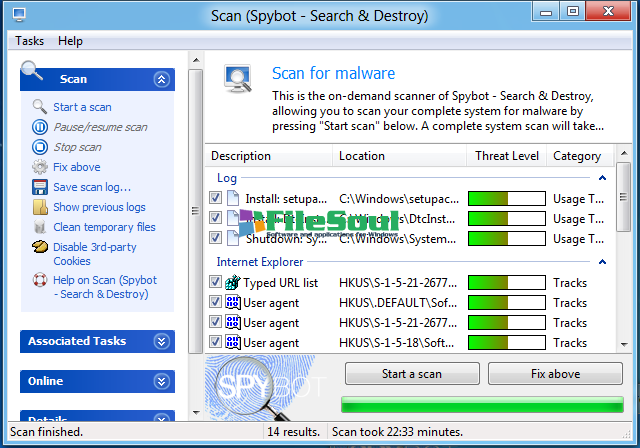Uncheck the Shutdown log entry checkbox
Viewport: 640px width, 448px height.
click(216, 238)
